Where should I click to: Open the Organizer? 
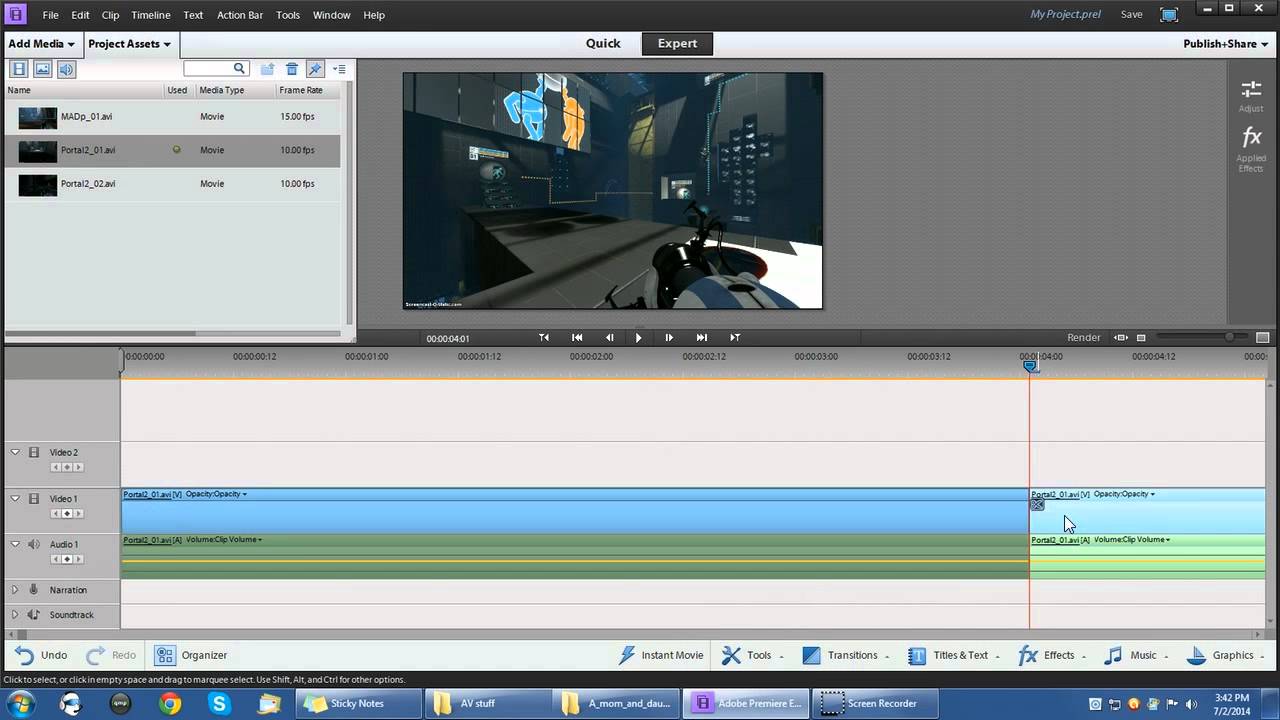coord(191,655)
